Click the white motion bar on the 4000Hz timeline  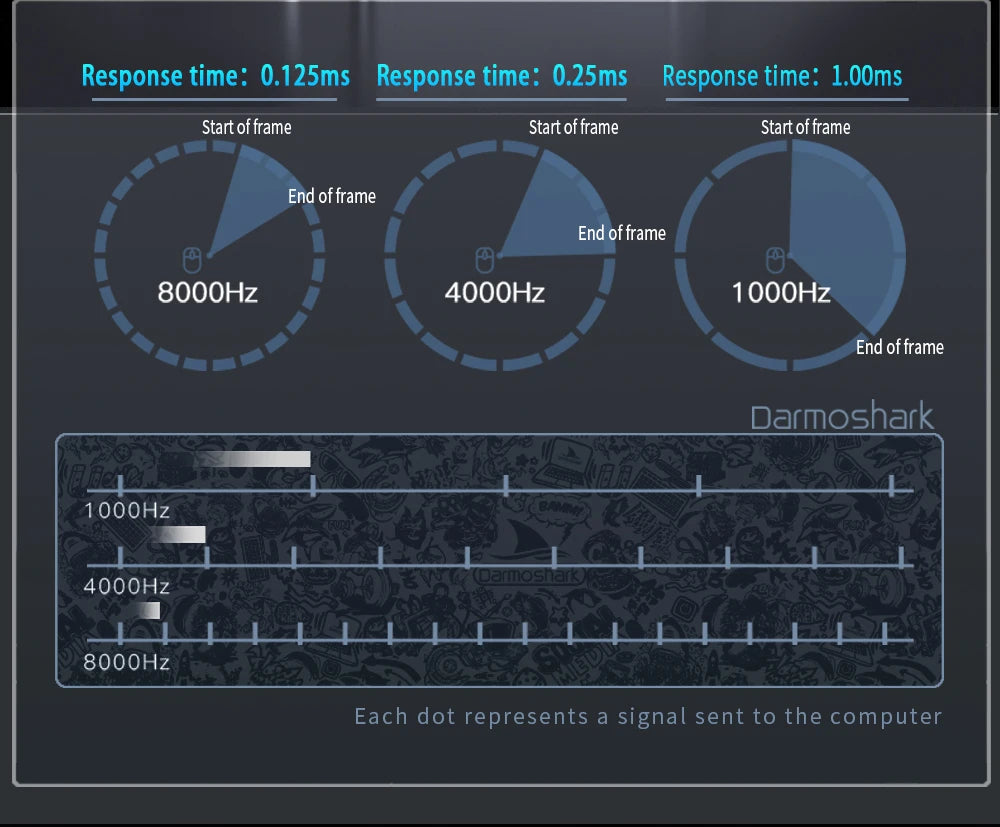pyautogui.click(x=179, y=534)
